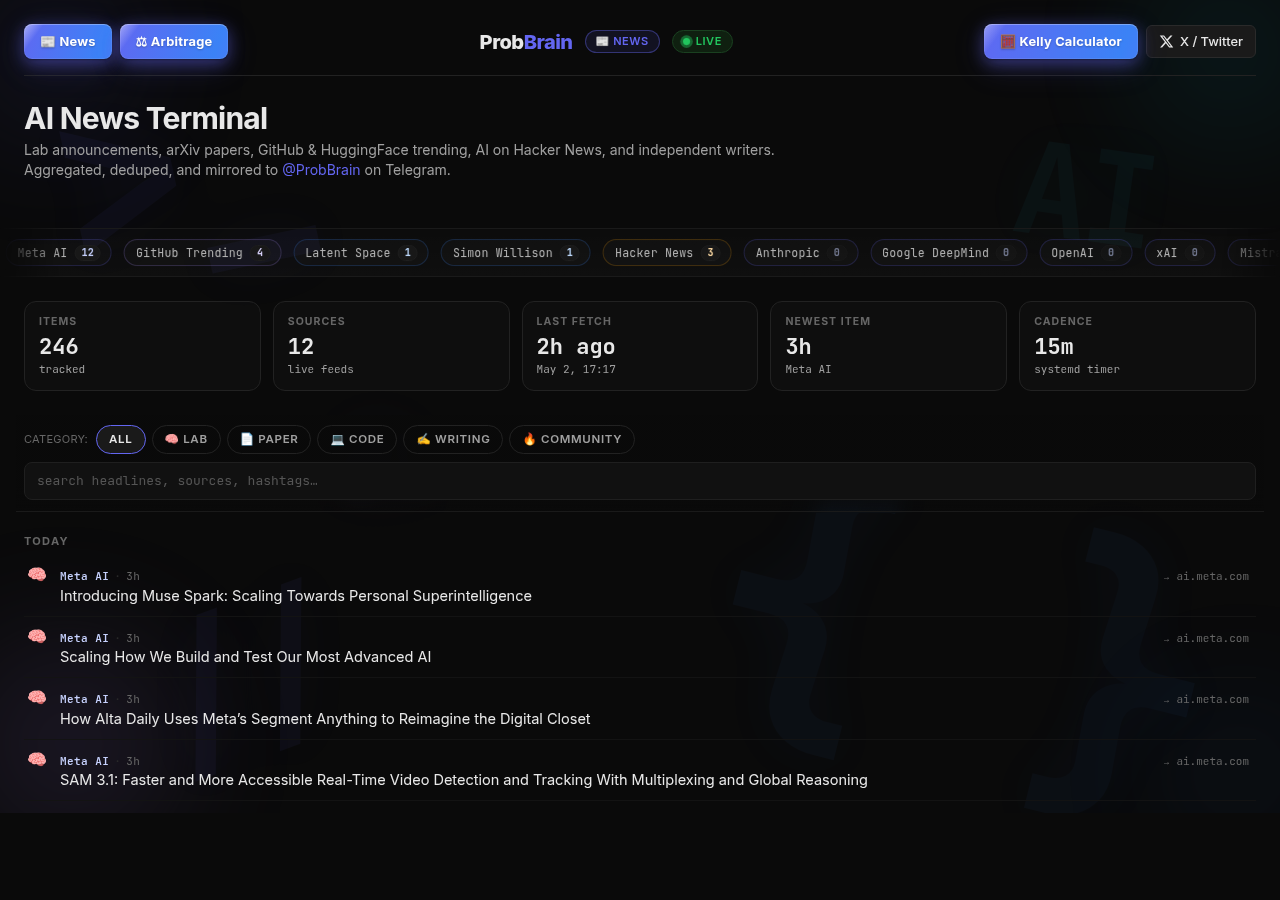
Task: Click Meta AI source label on SAM 3.1 row
Action: [x=84, y=761]
